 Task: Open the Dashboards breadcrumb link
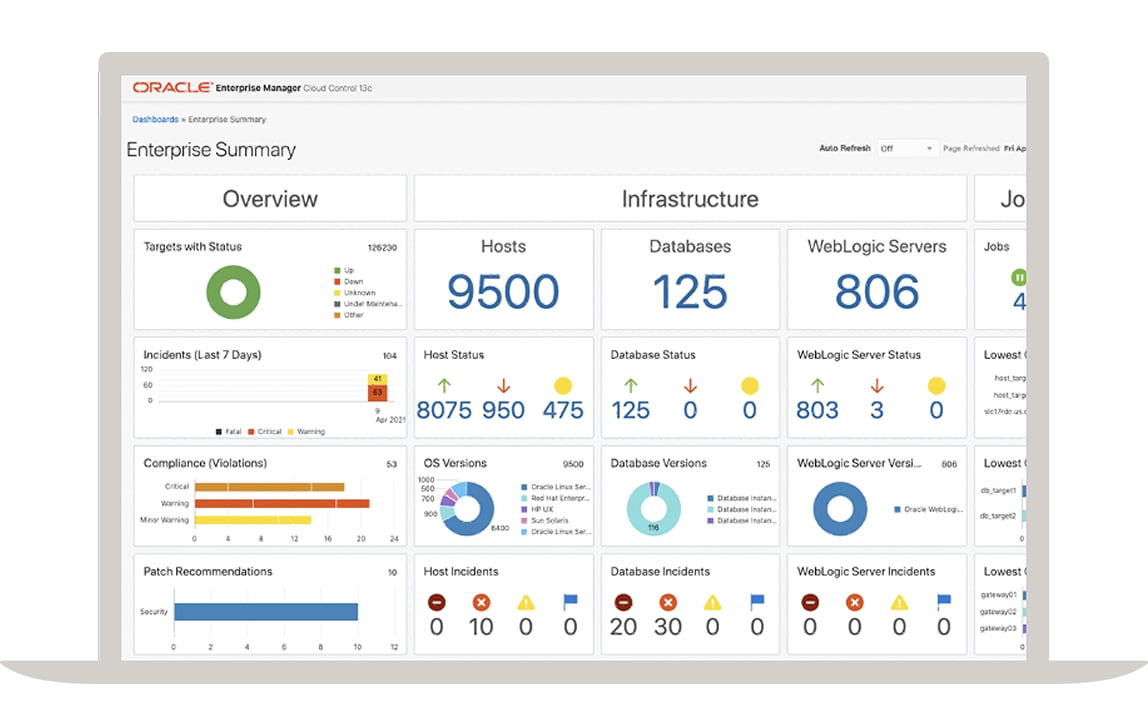(155, 119)
